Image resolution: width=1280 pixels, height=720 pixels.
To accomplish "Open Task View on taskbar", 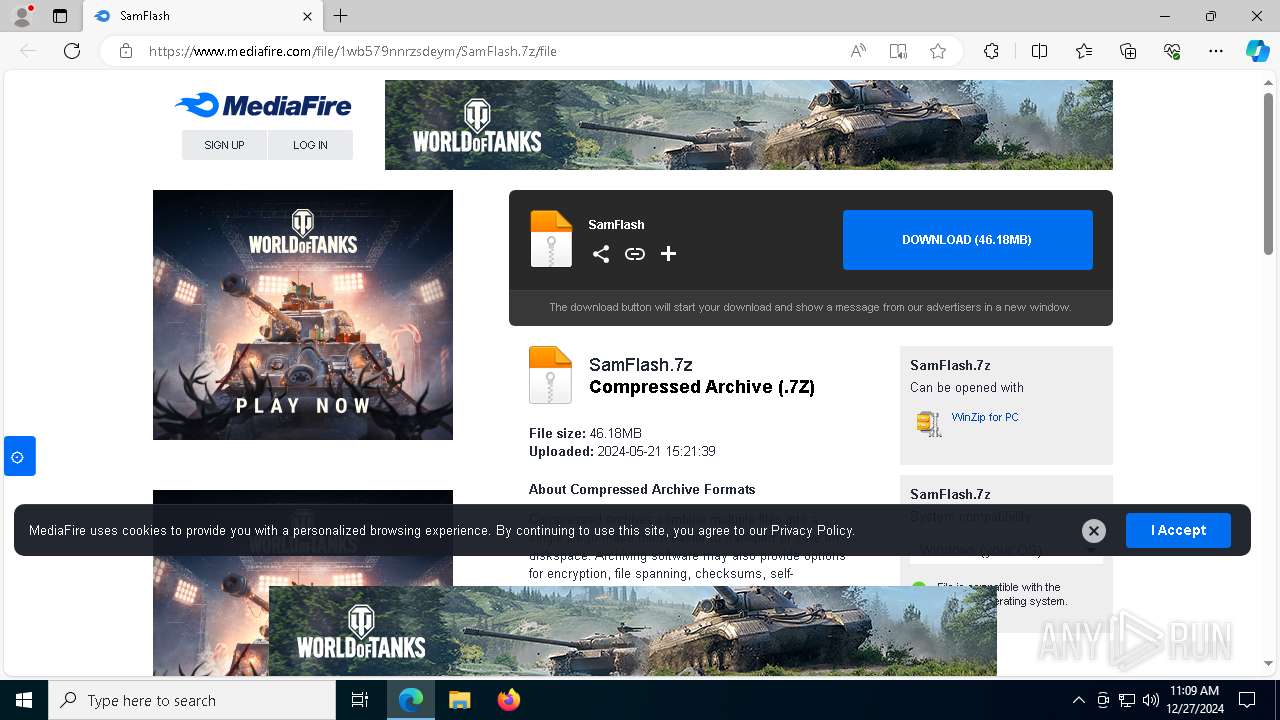I will pos(360,700).
